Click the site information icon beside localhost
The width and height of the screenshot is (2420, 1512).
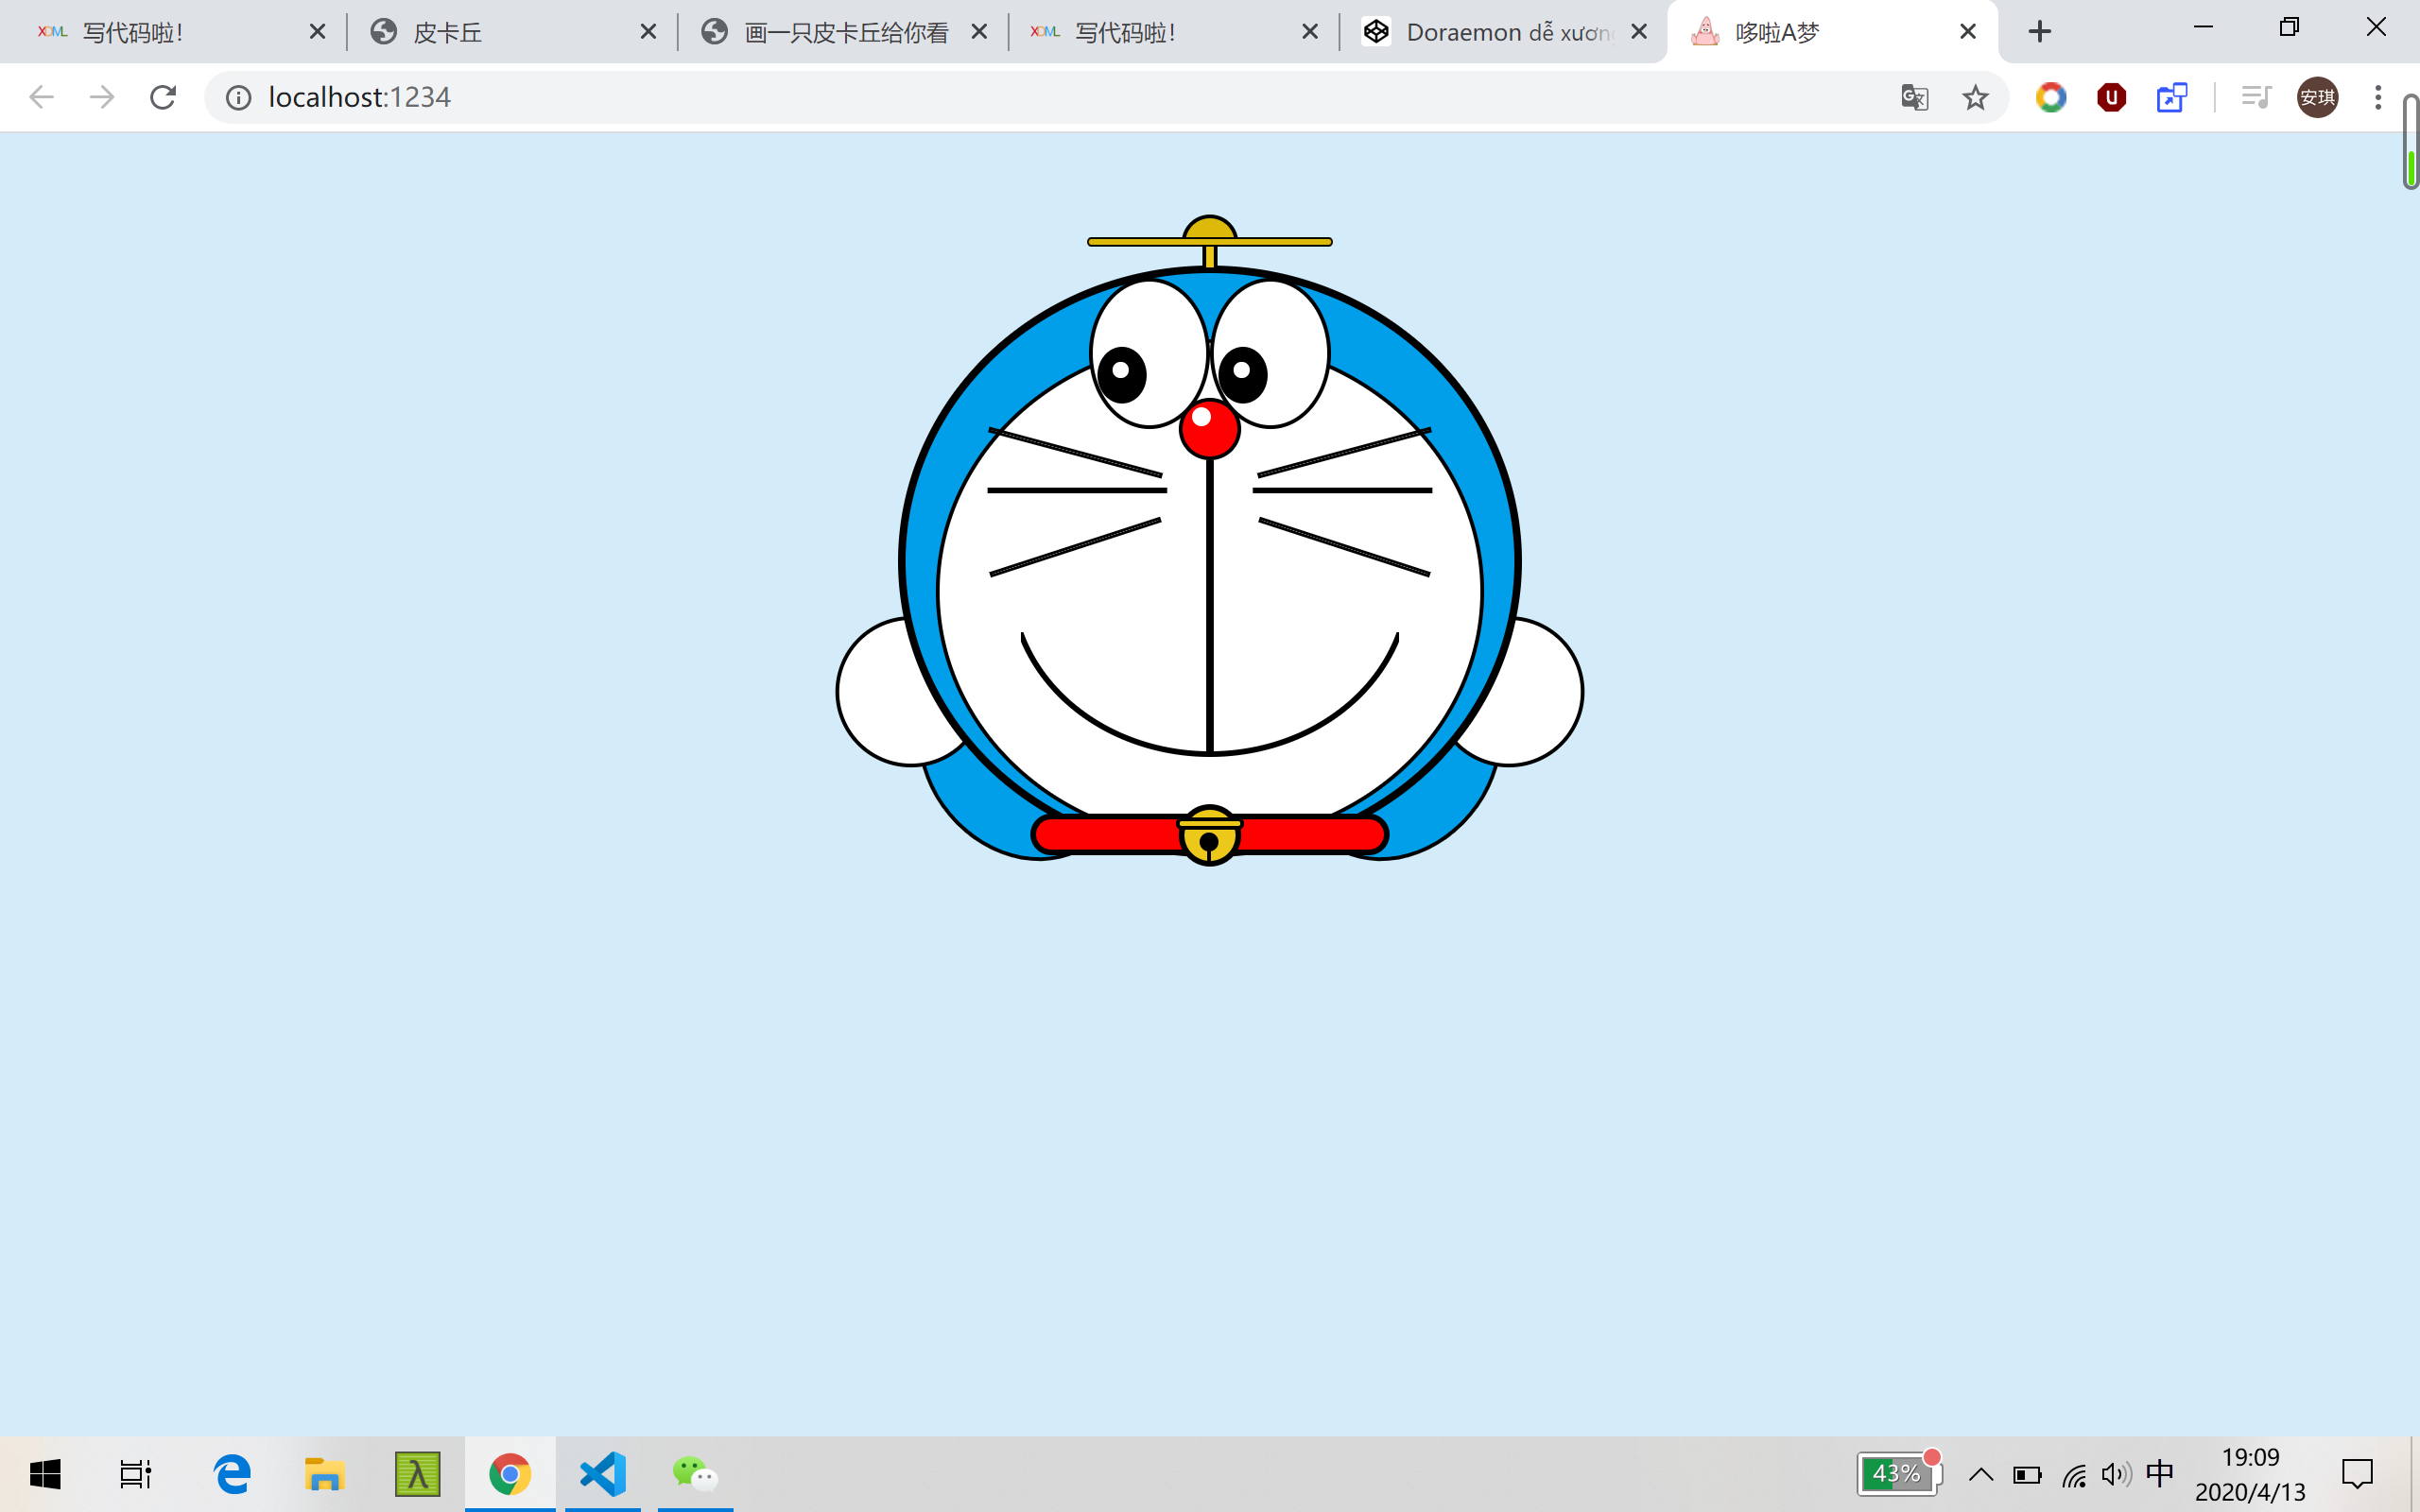(x=238, y=97)
